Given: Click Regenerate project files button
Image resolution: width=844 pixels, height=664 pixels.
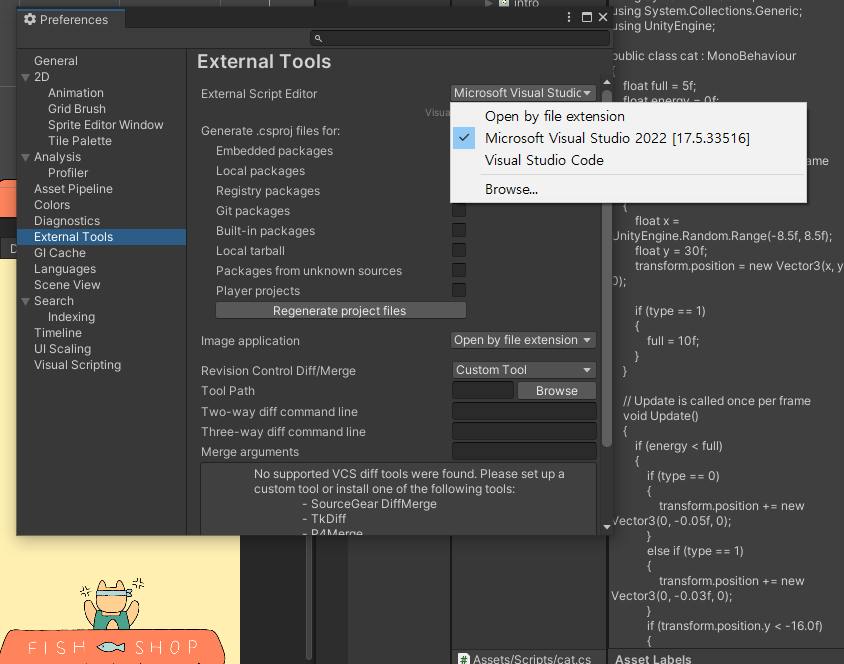Looking at the screenshot, I should (341, 310).
